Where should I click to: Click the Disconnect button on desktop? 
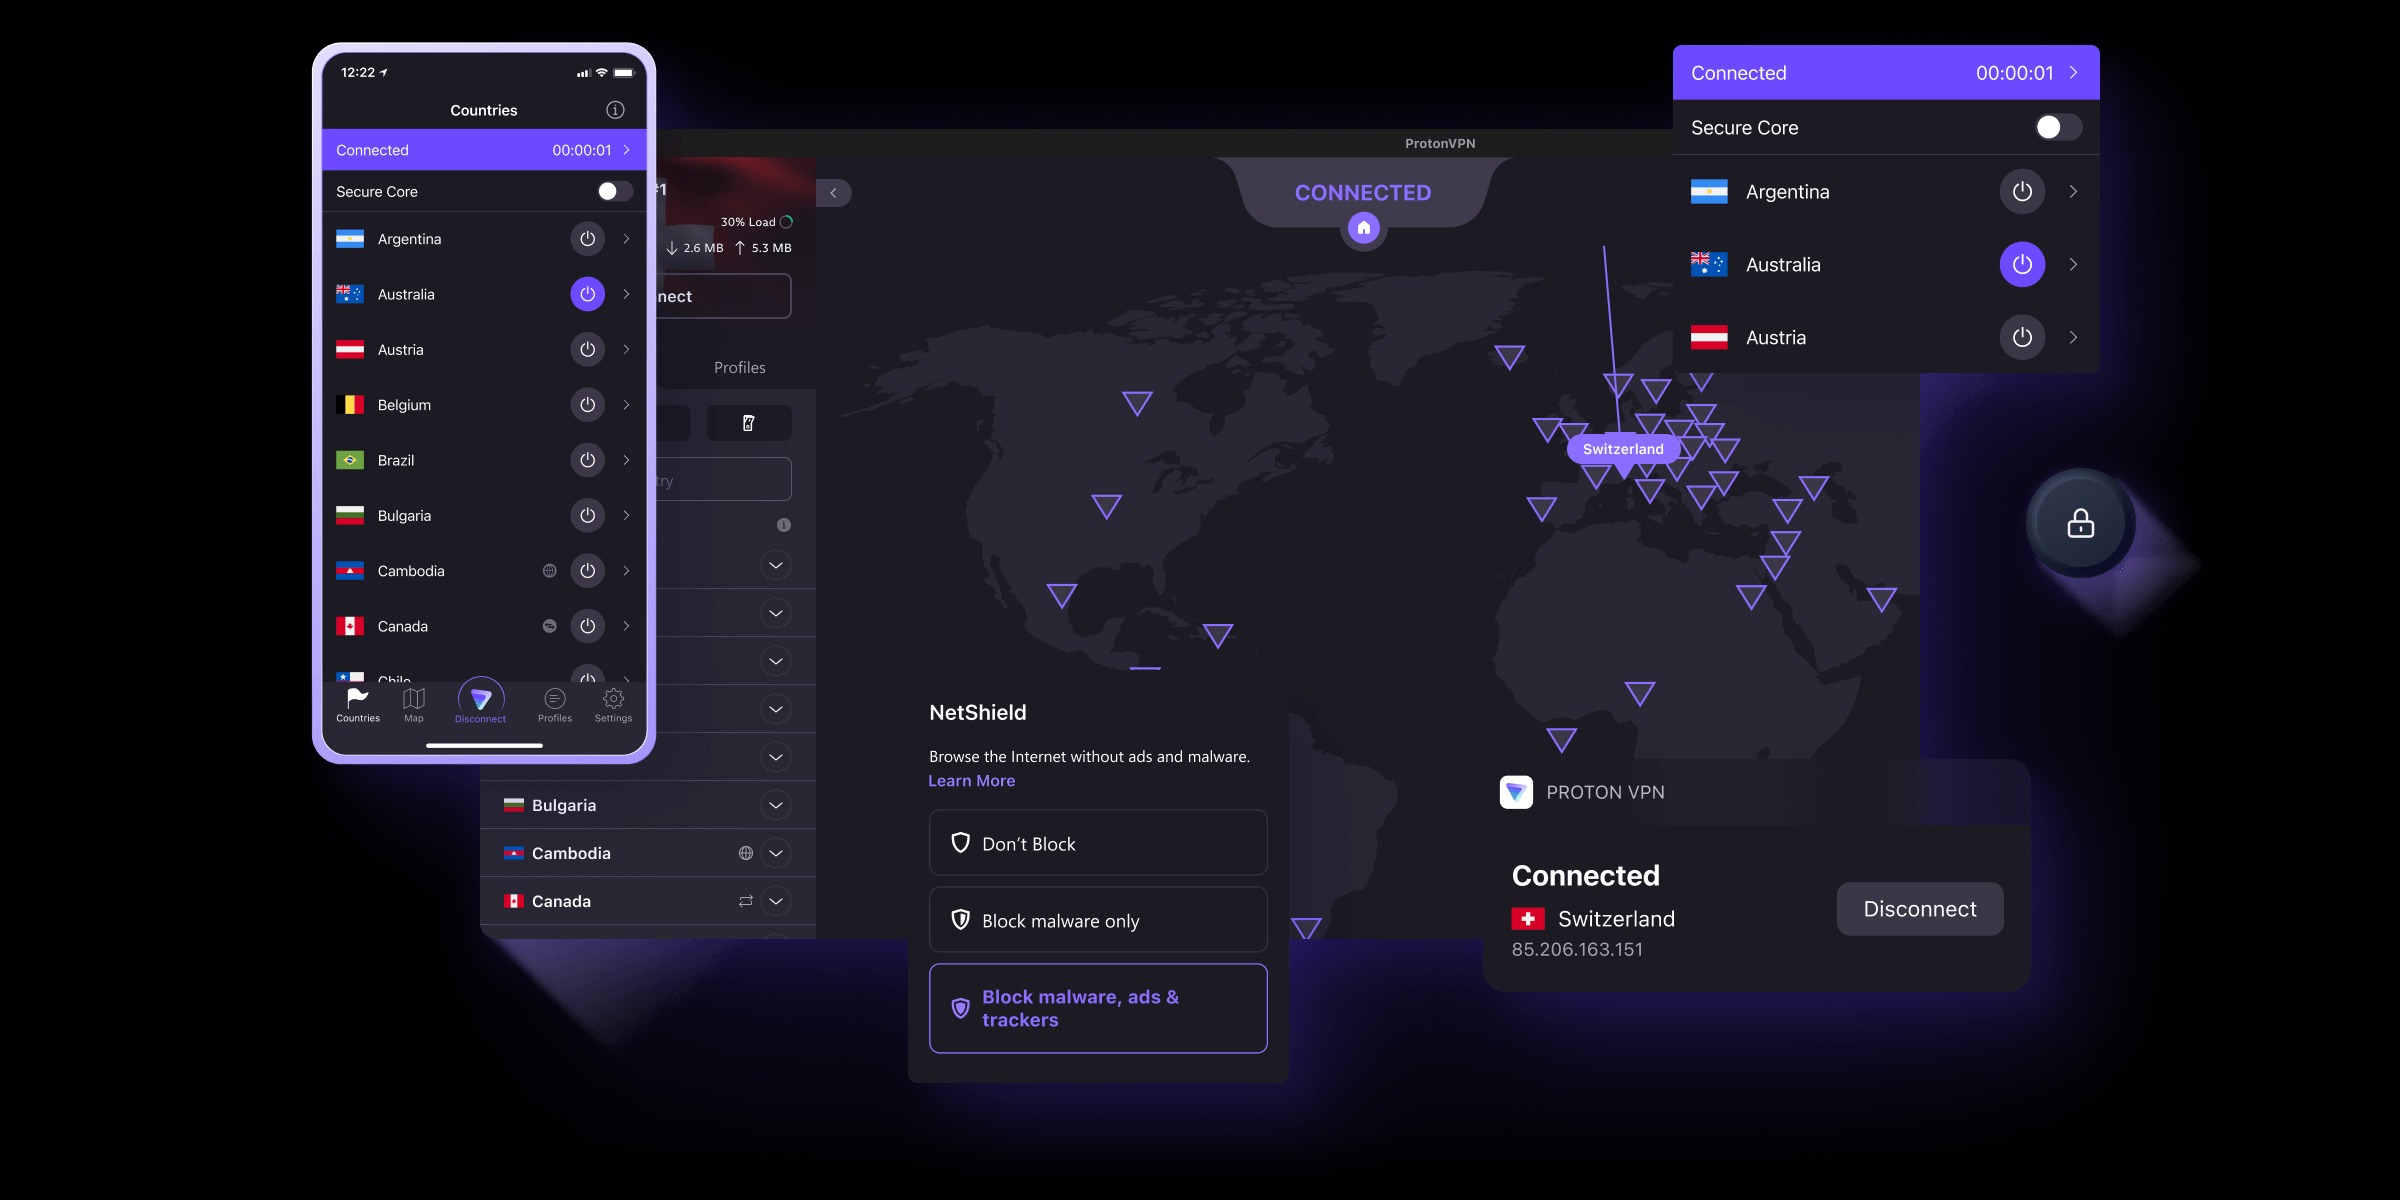pos(1919,908)
